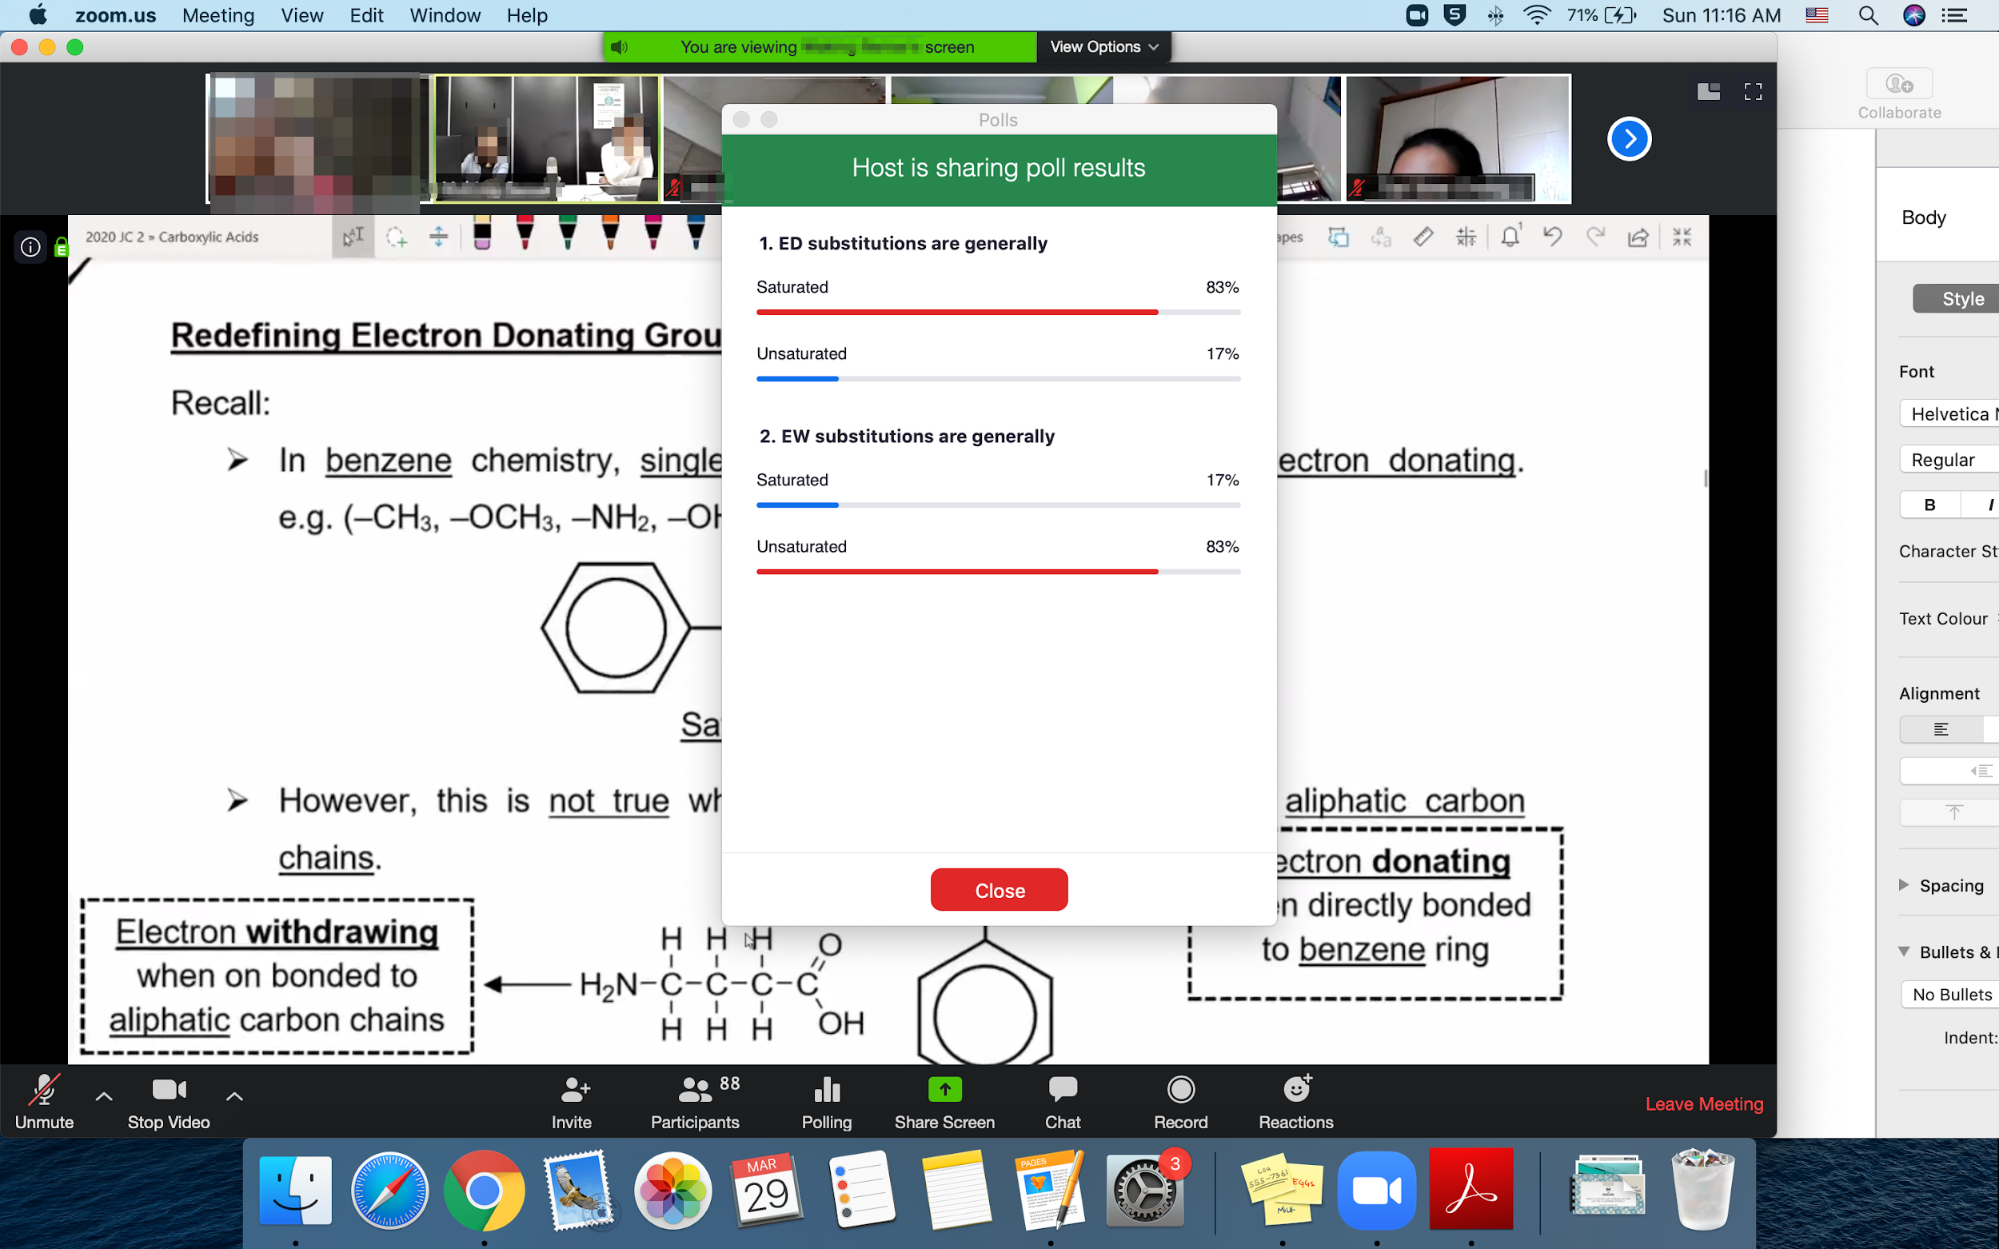Open the Window menu
Image resolution: width=1999 pixels, height=1249 pixels.
445,15
